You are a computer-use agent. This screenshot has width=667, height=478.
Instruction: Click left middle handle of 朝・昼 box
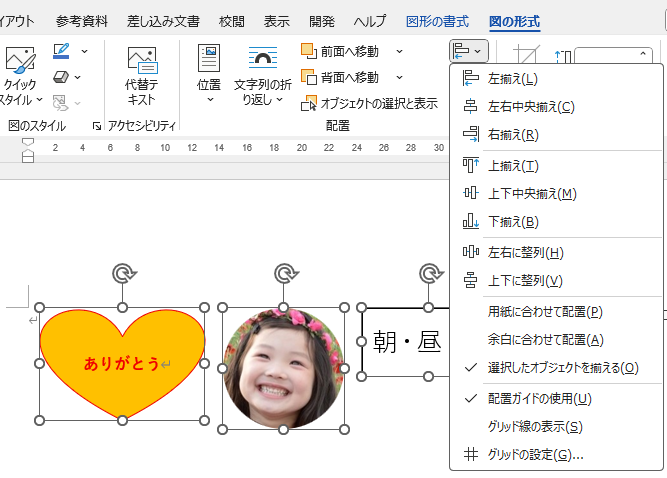(x=362, y=341)
